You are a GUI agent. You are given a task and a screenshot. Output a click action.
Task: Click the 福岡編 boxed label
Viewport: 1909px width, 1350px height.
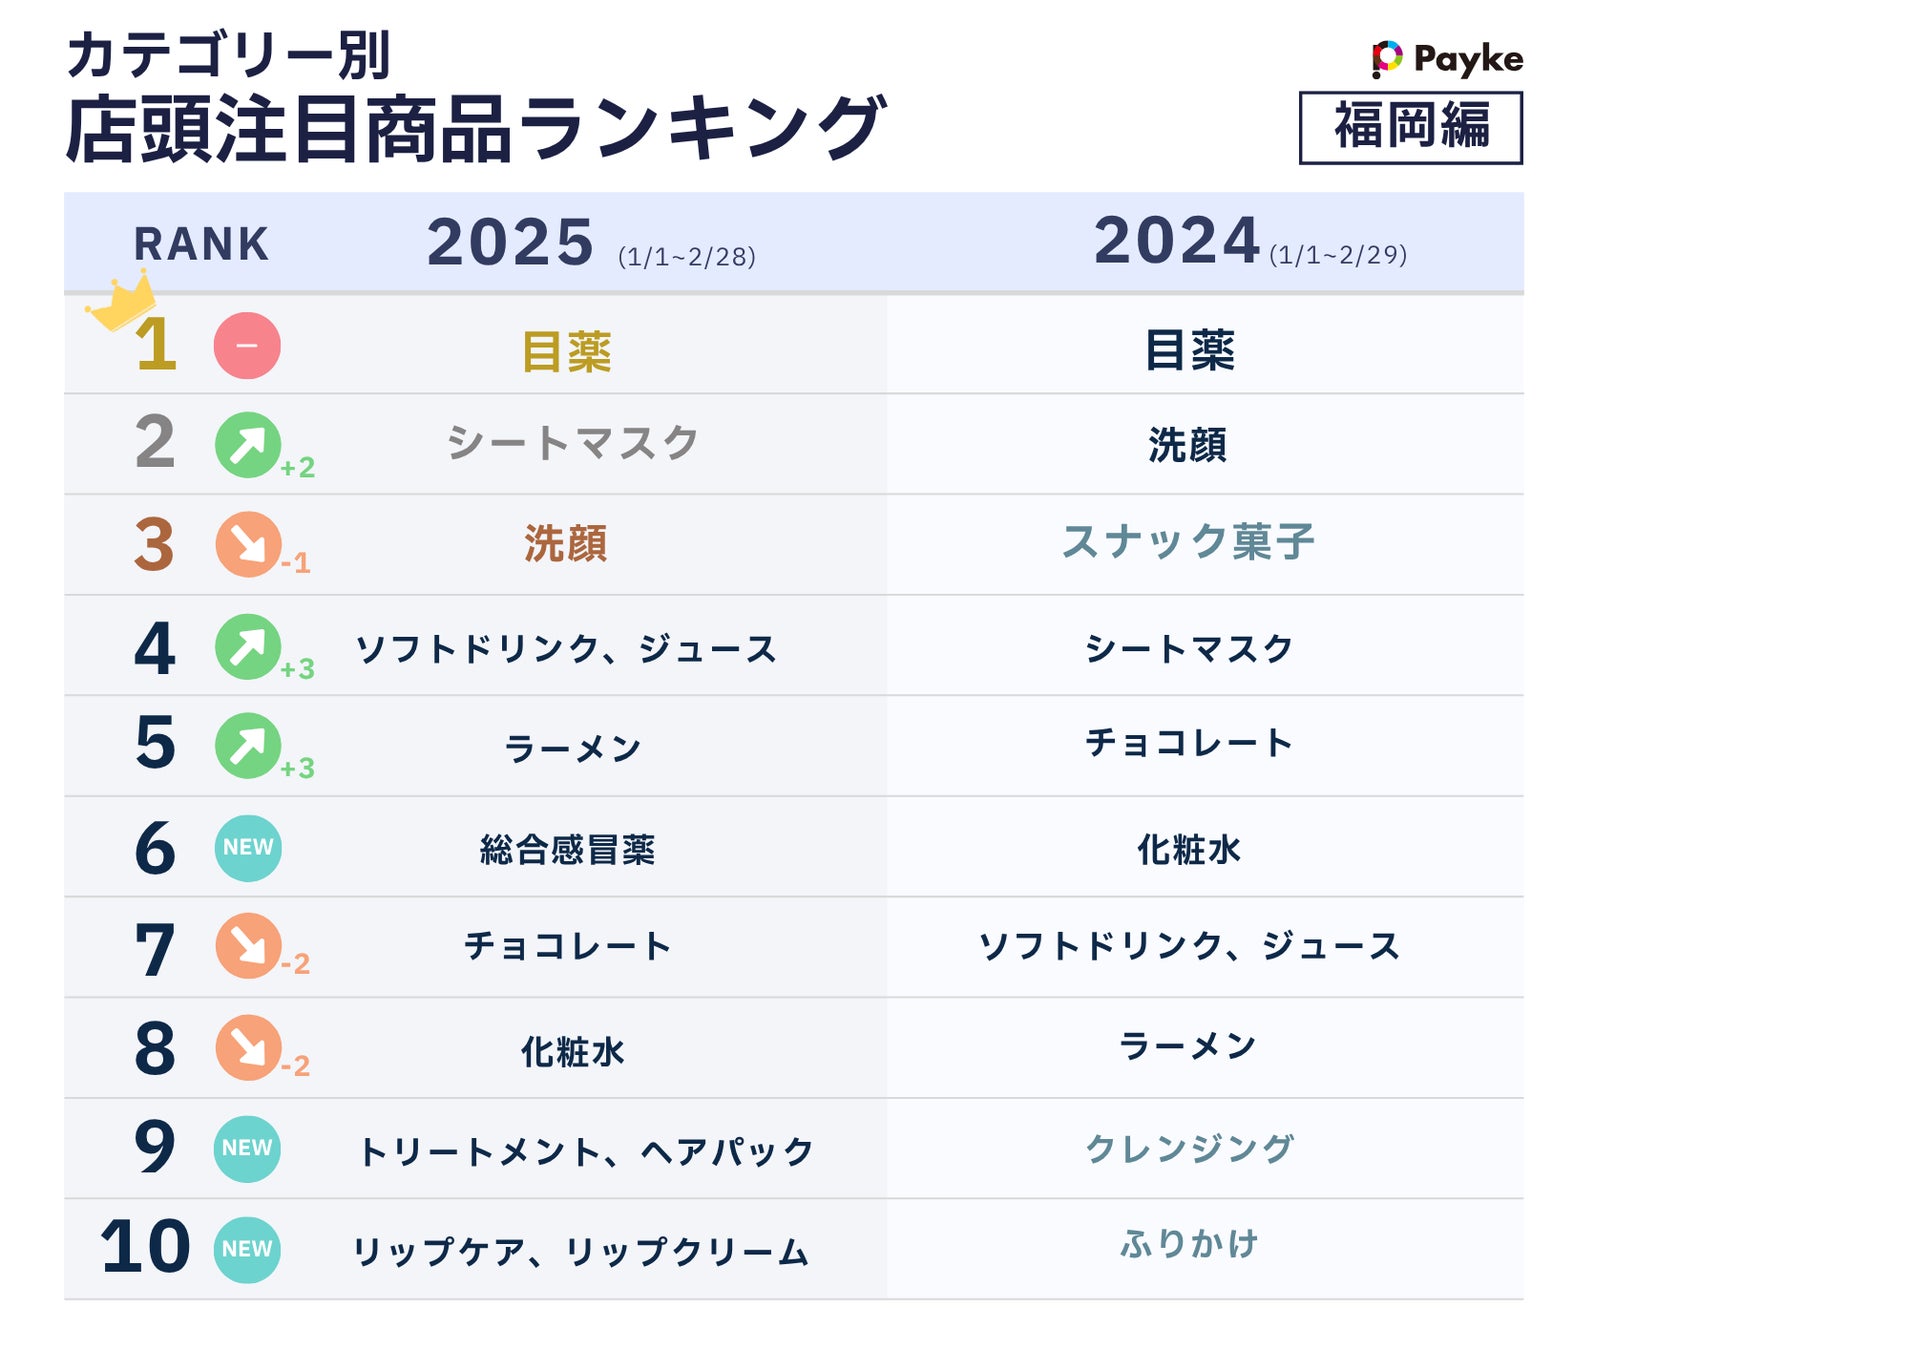[1410, 128]
